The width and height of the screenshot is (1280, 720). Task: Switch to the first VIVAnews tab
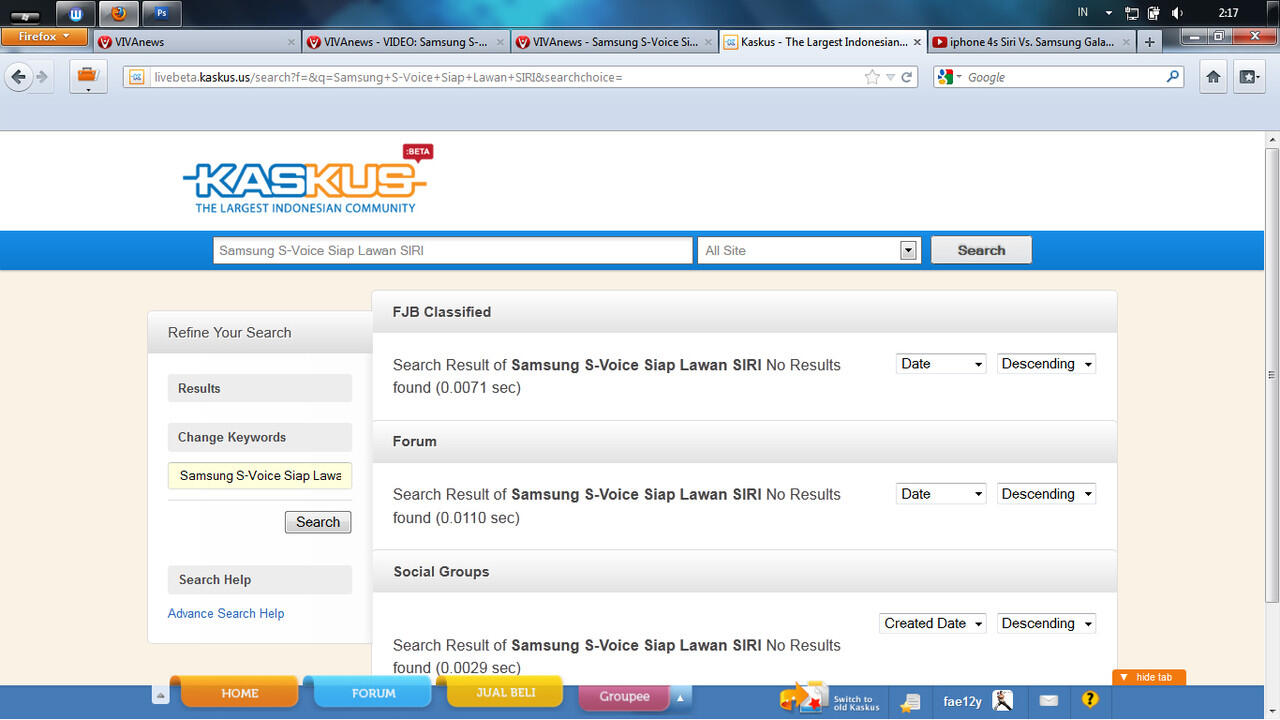(197, 42)
